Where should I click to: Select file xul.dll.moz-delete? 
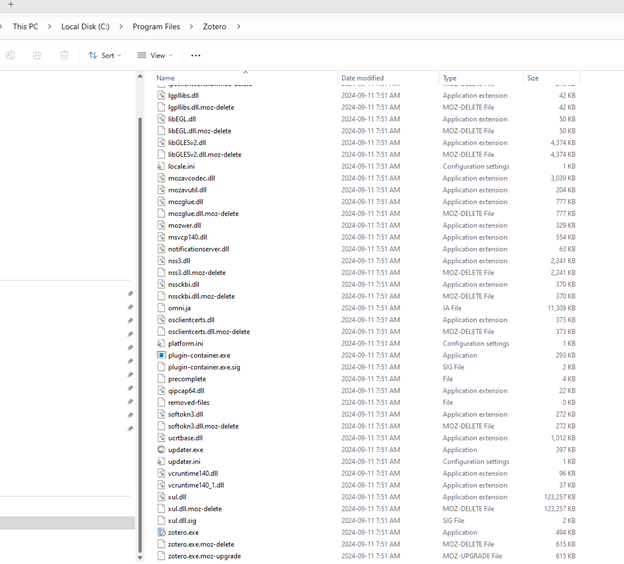click(195, 509)
